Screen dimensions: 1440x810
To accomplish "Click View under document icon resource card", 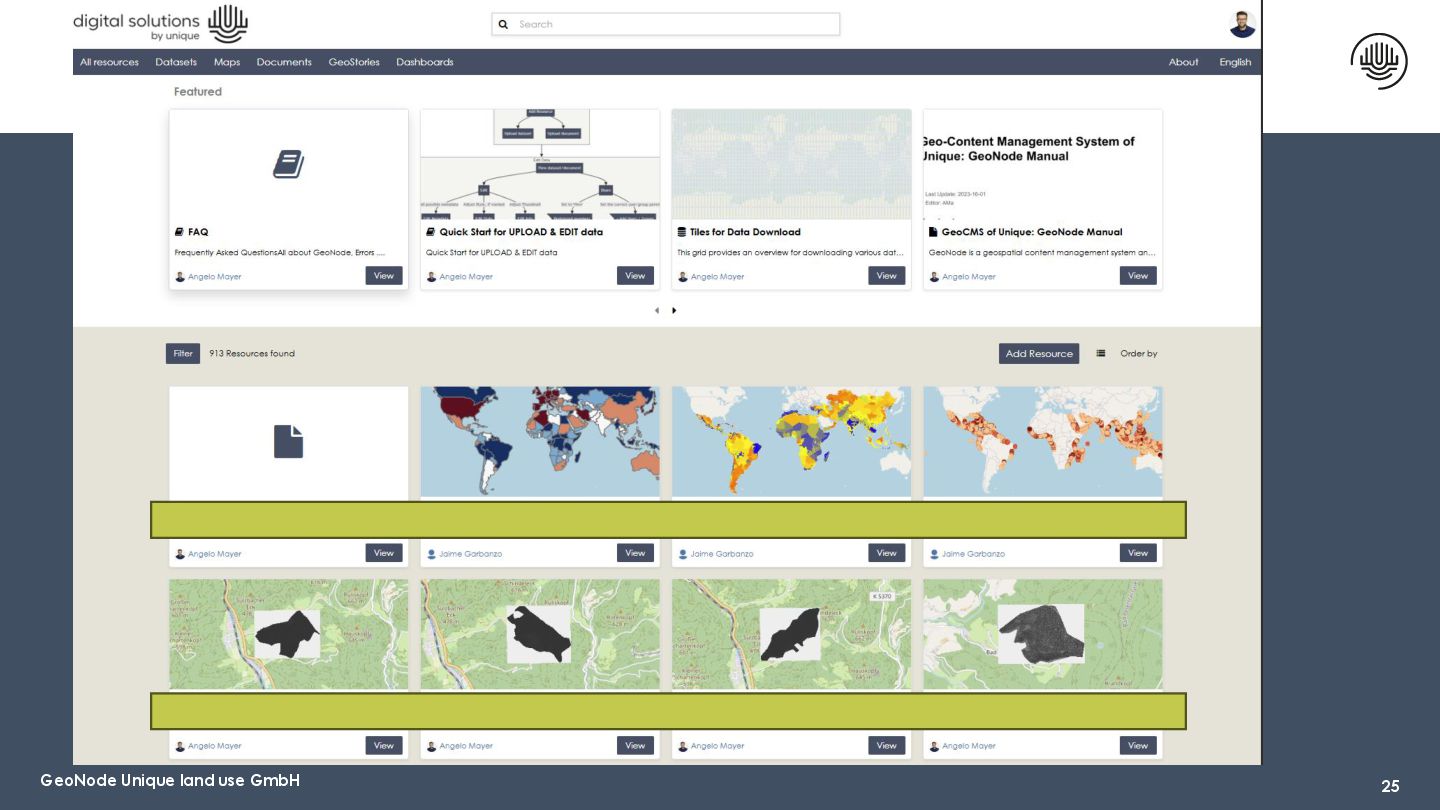I will [384, 553].
